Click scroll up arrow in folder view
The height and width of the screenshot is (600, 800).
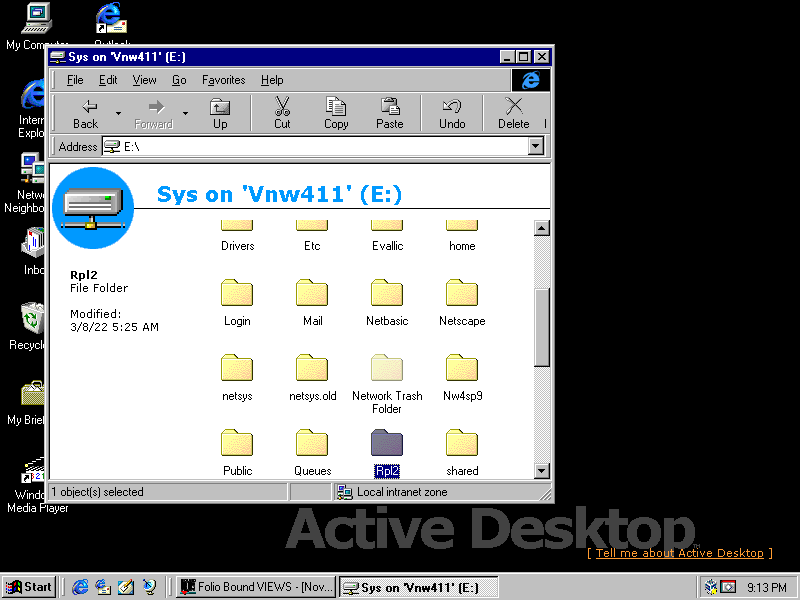tap(542, 228)
